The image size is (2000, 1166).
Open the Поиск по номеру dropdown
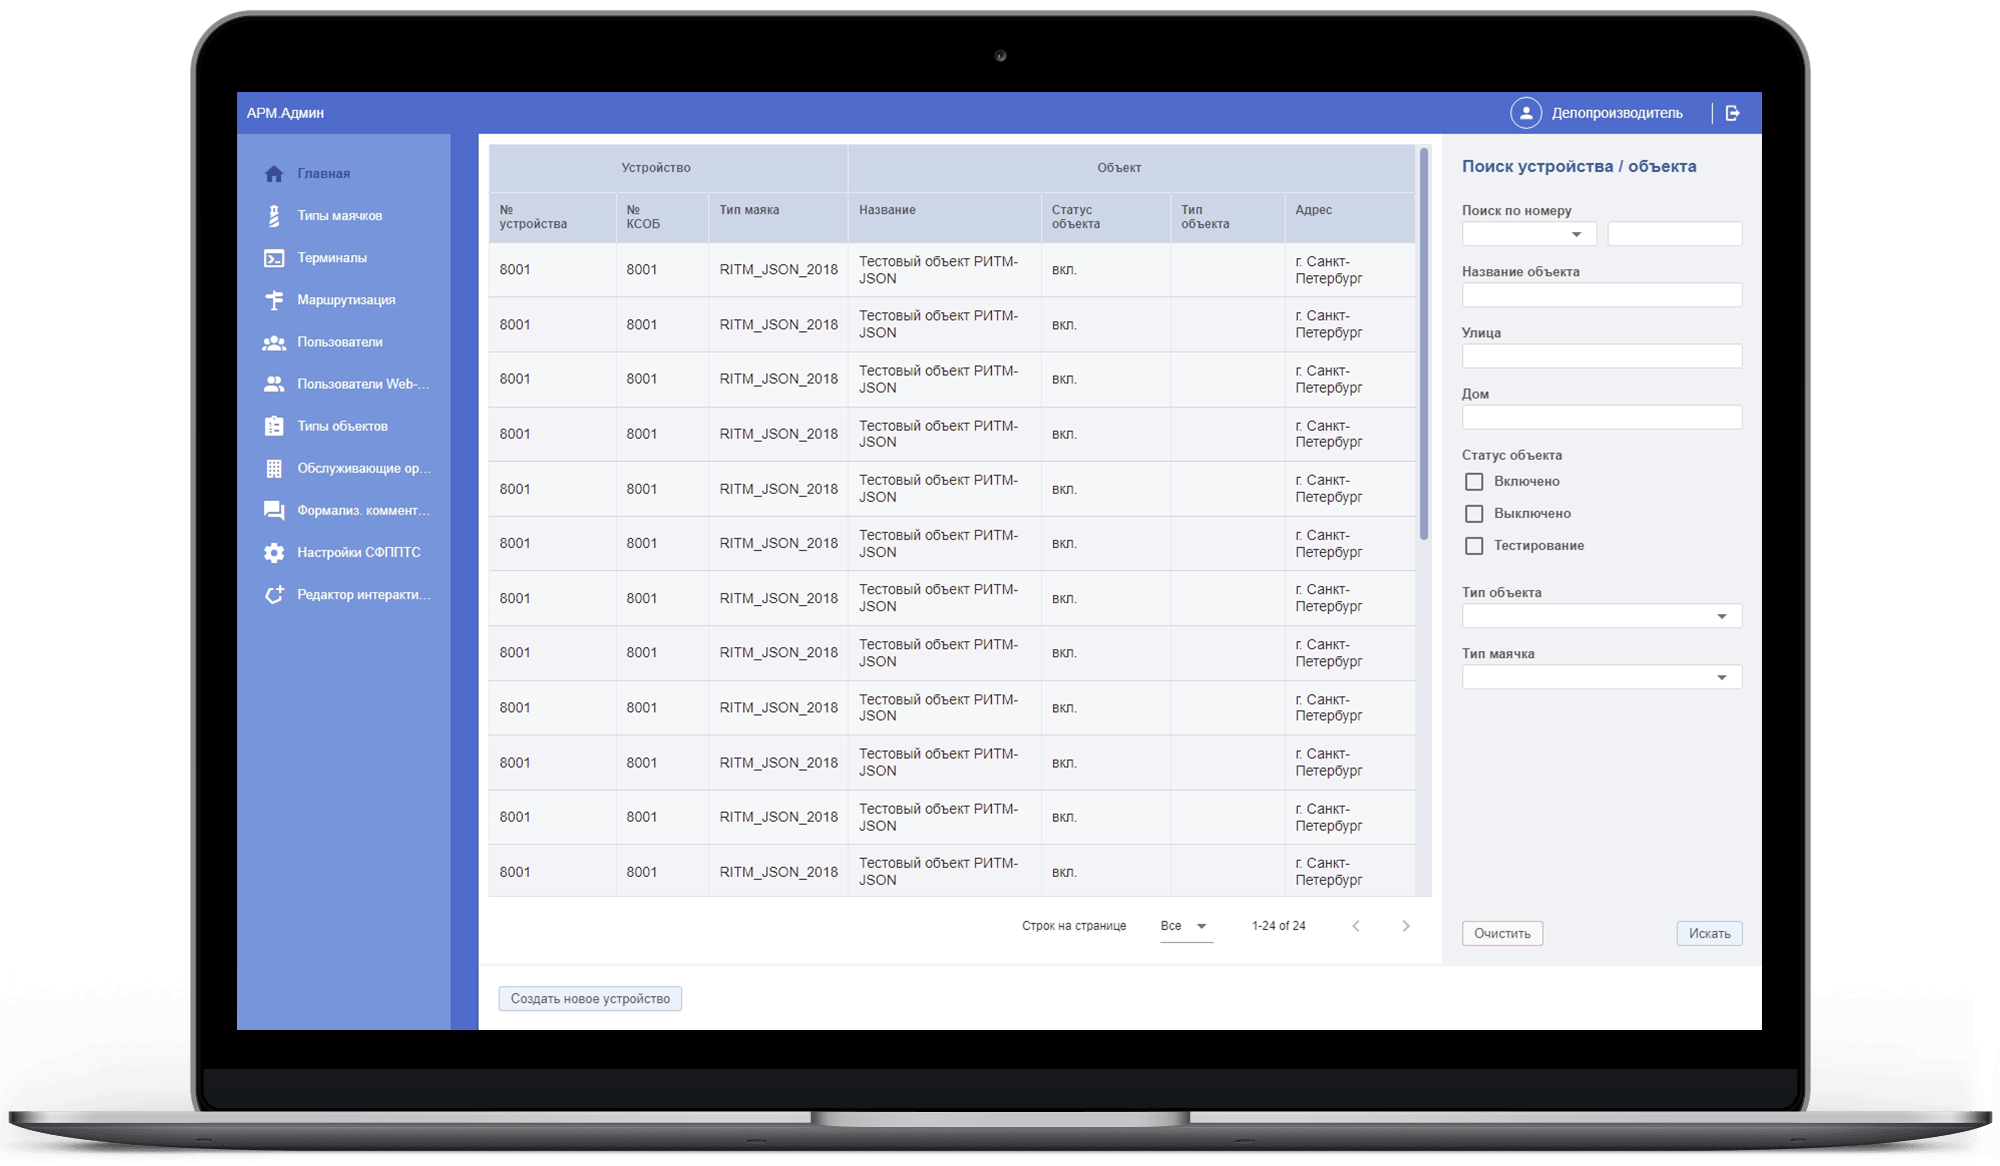tap(1529, 234)
